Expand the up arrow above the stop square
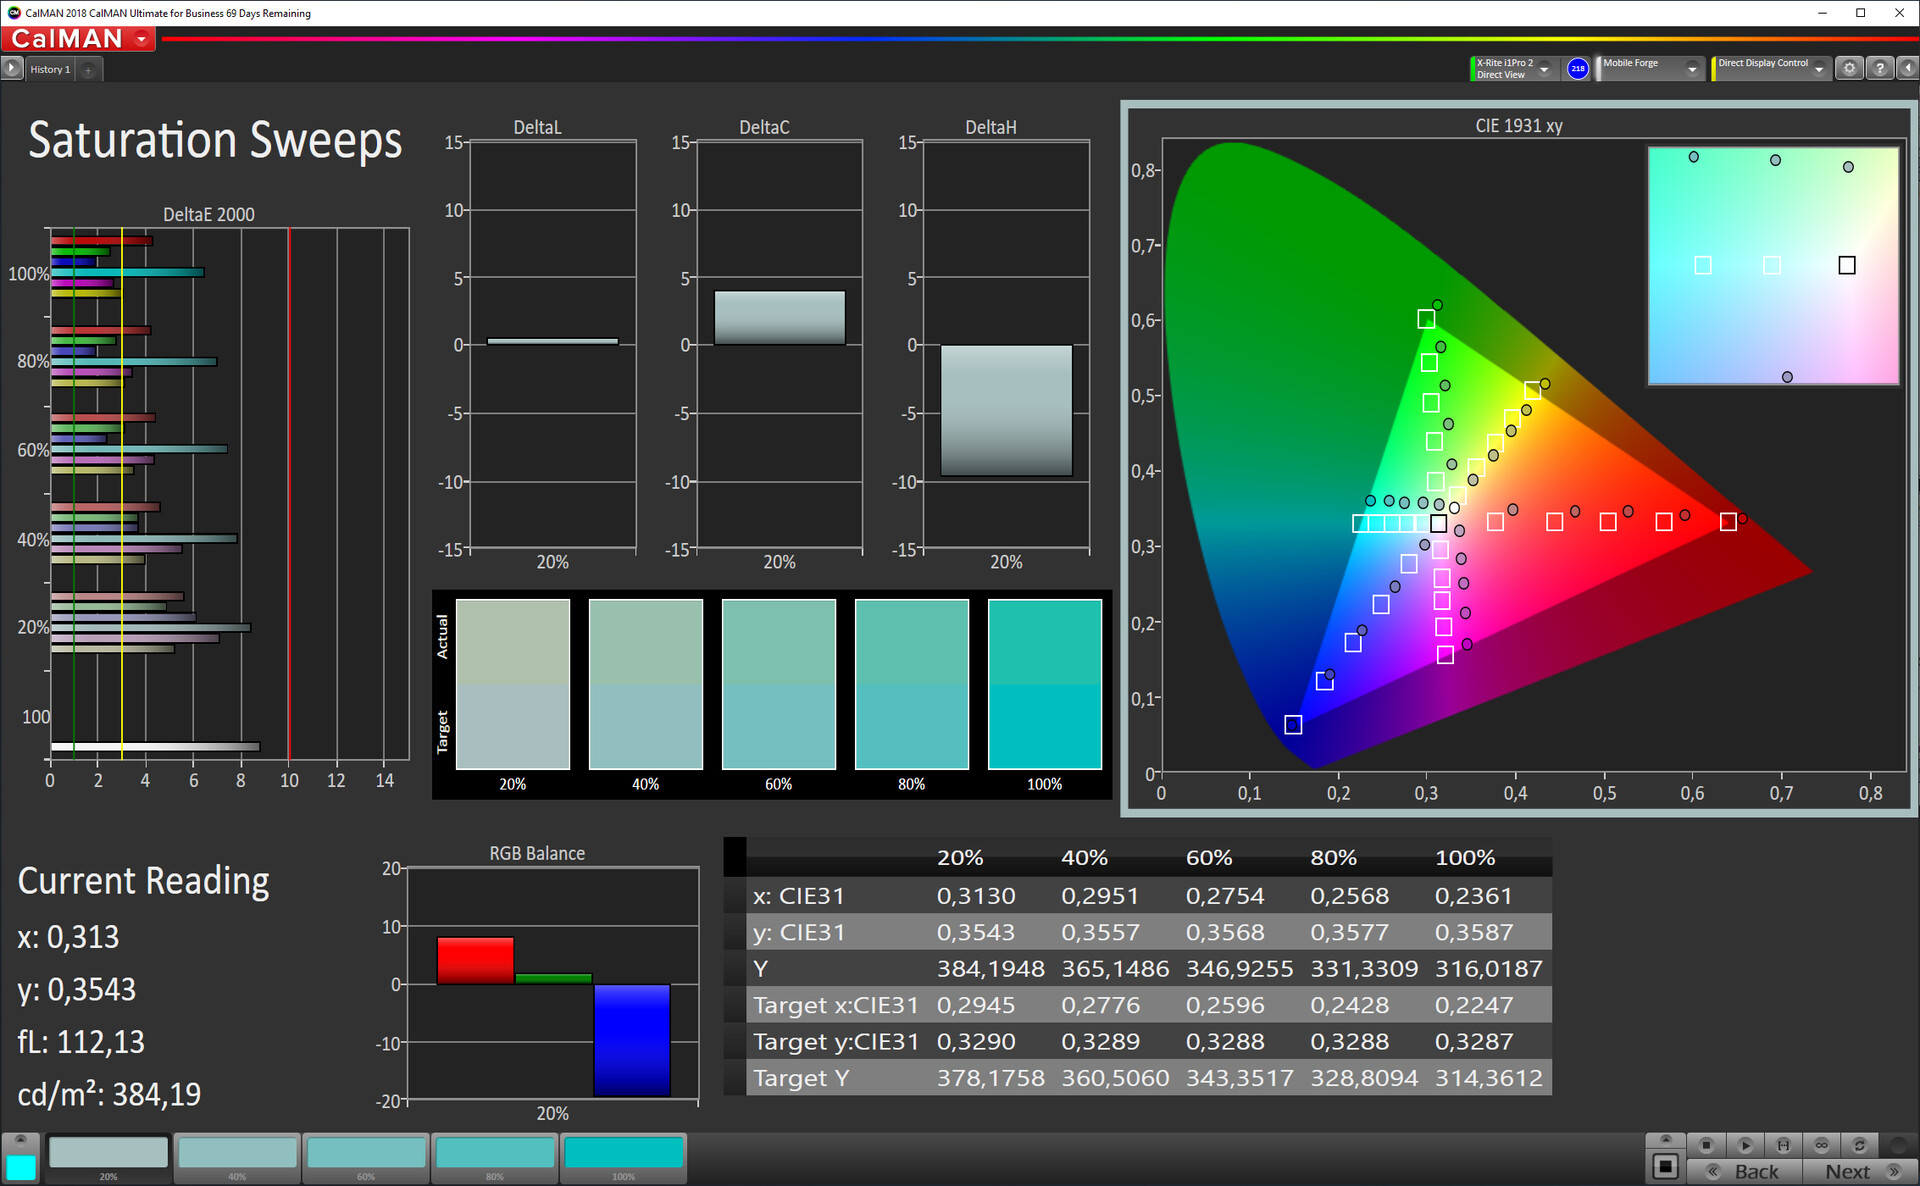The image size is (1920, 1186). coord(1665,1140)
